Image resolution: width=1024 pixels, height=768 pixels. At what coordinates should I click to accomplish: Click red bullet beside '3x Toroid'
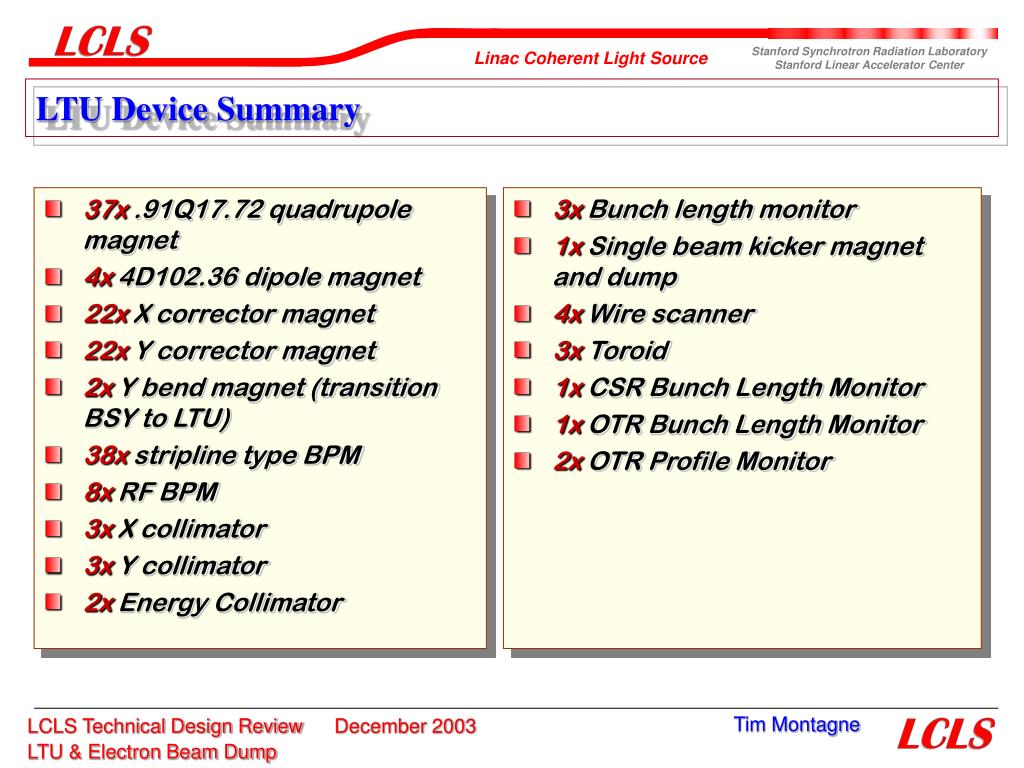coord(523,351)
